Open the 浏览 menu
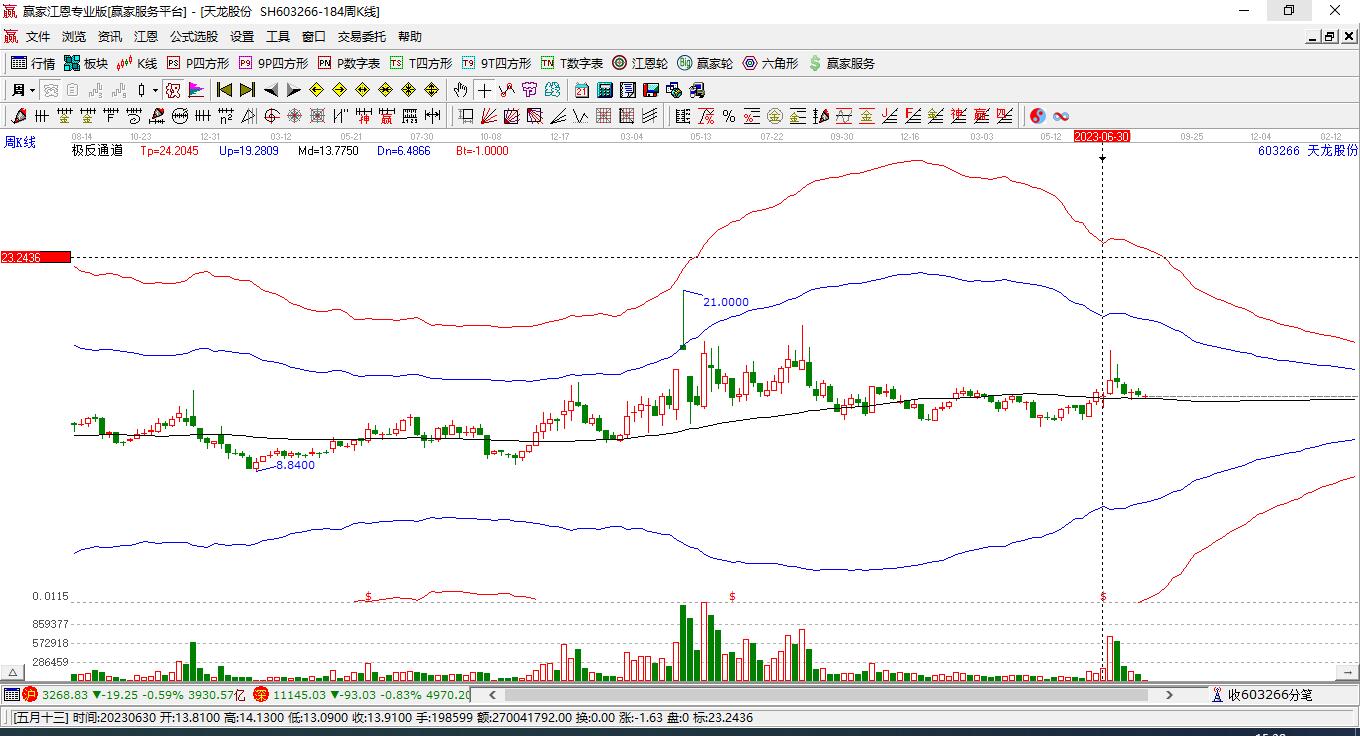Image resolution: width=1360 pixels, height=736 pixels. point(74,37)
